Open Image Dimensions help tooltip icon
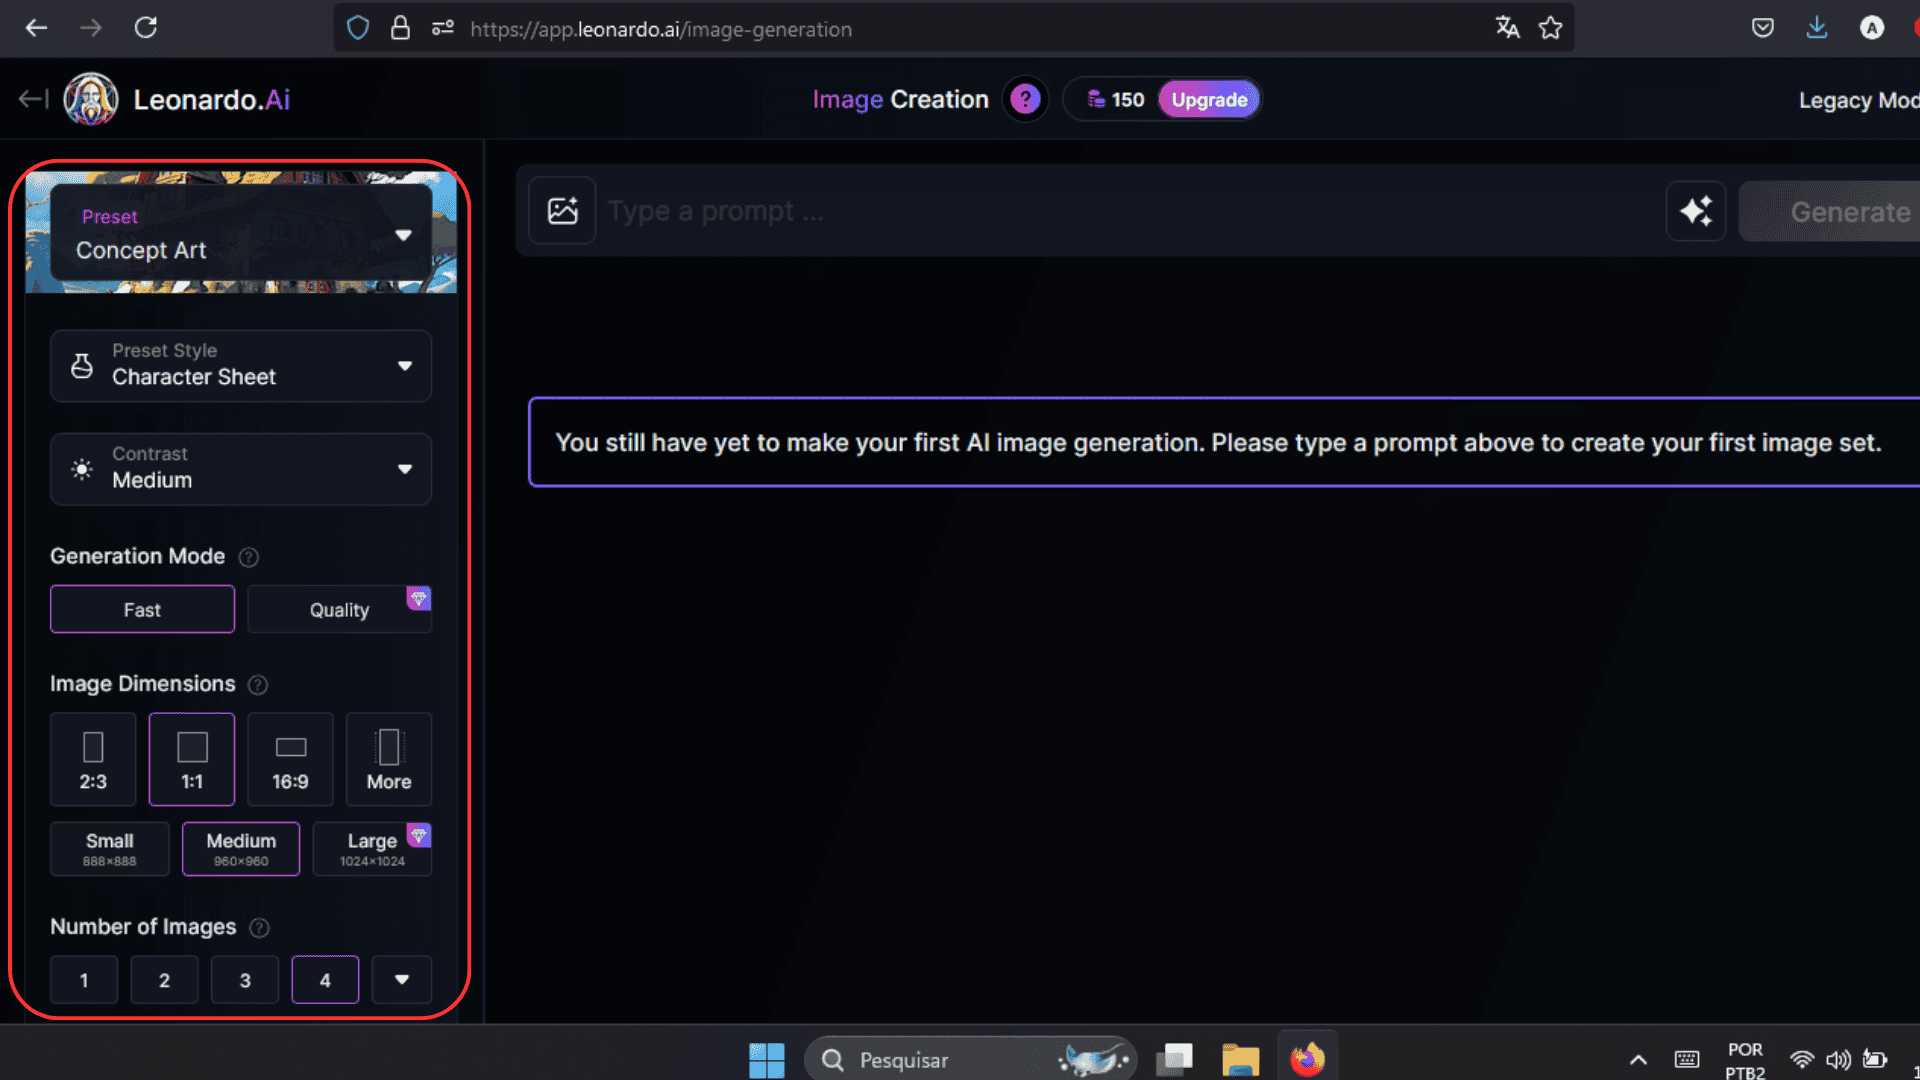 click(x=258, y=685)
